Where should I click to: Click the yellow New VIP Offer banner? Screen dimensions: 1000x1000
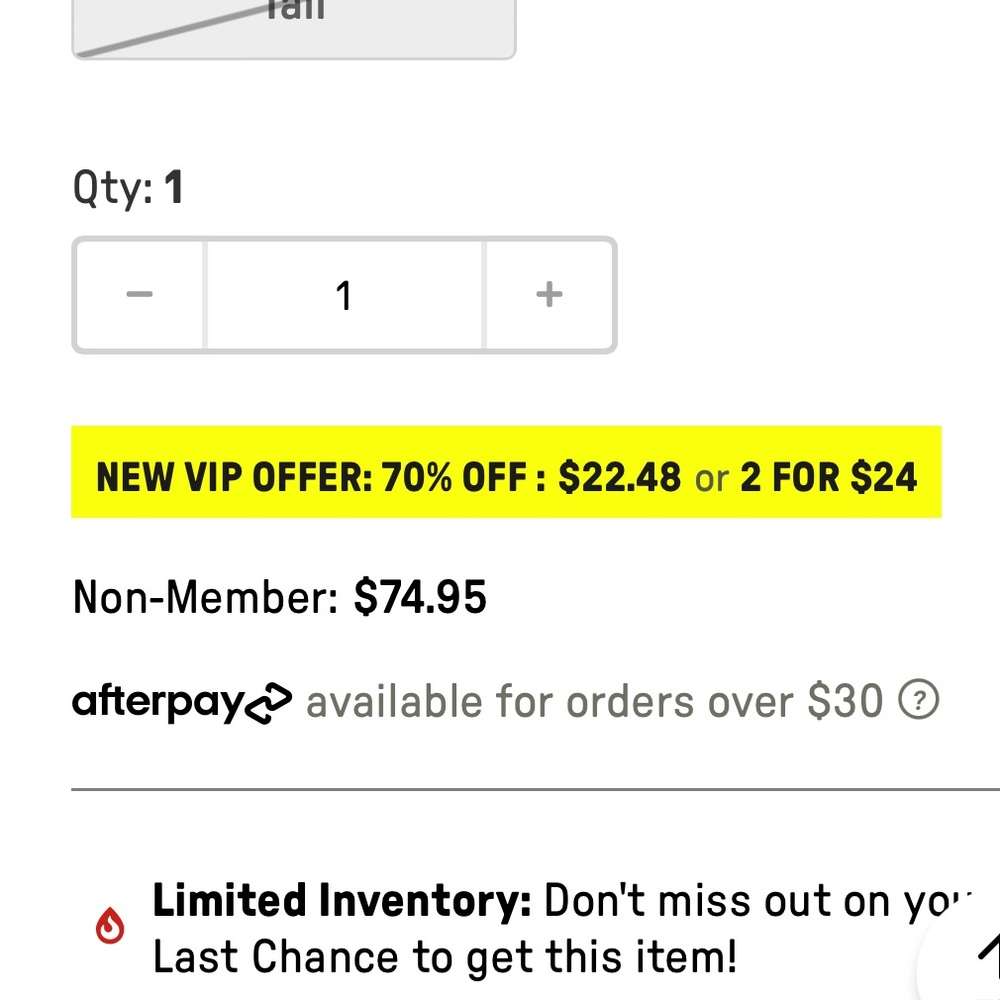506,473
